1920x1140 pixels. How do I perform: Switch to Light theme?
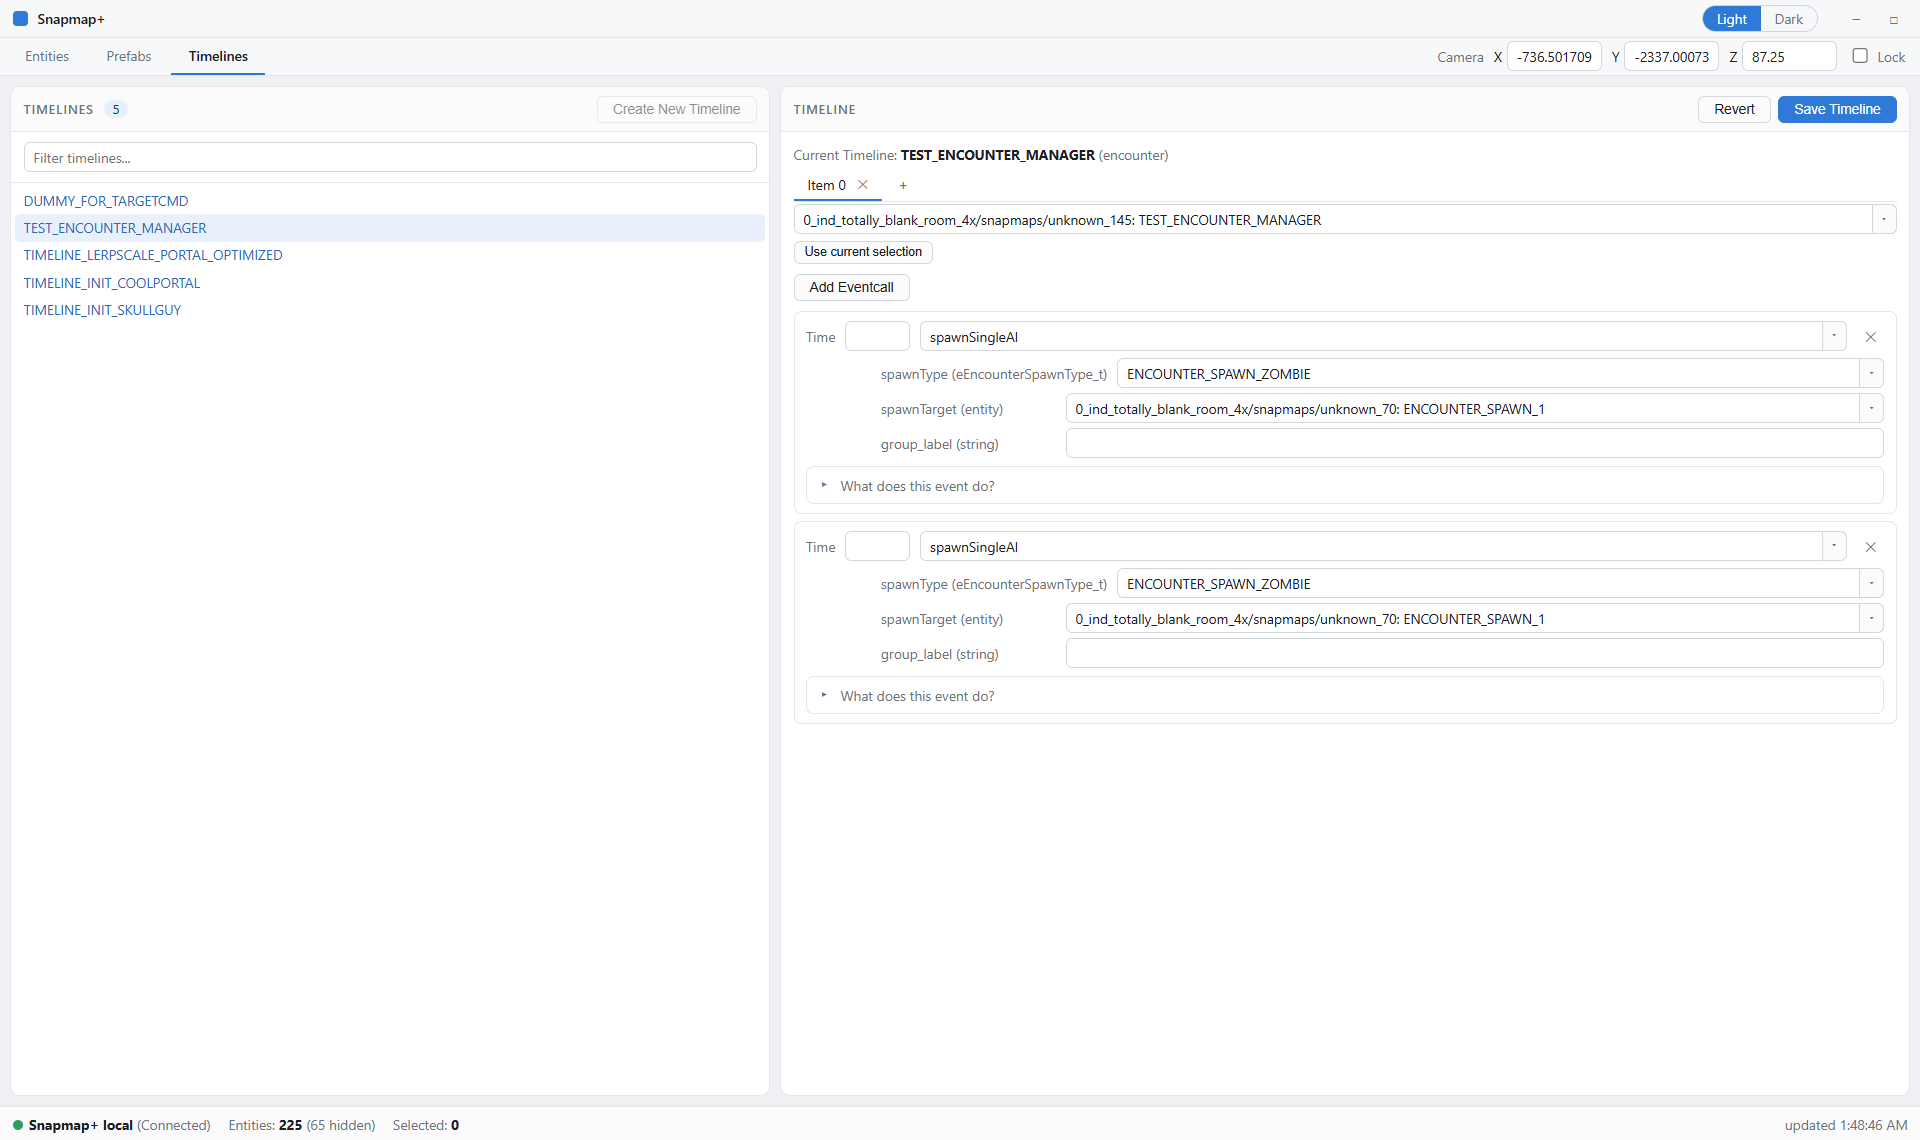1731,19
